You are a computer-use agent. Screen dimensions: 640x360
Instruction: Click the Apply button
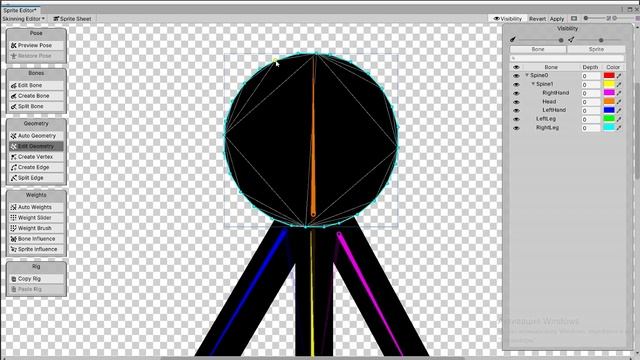coord(557,19)
